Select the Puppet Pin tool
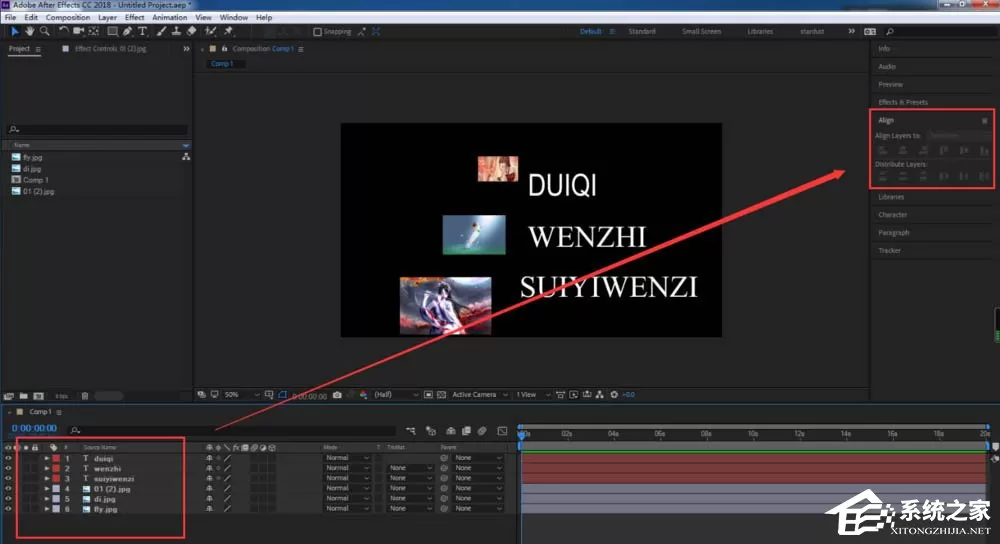Image resolution: width=1000 pixels, height=544 pixels. (228, 31)
